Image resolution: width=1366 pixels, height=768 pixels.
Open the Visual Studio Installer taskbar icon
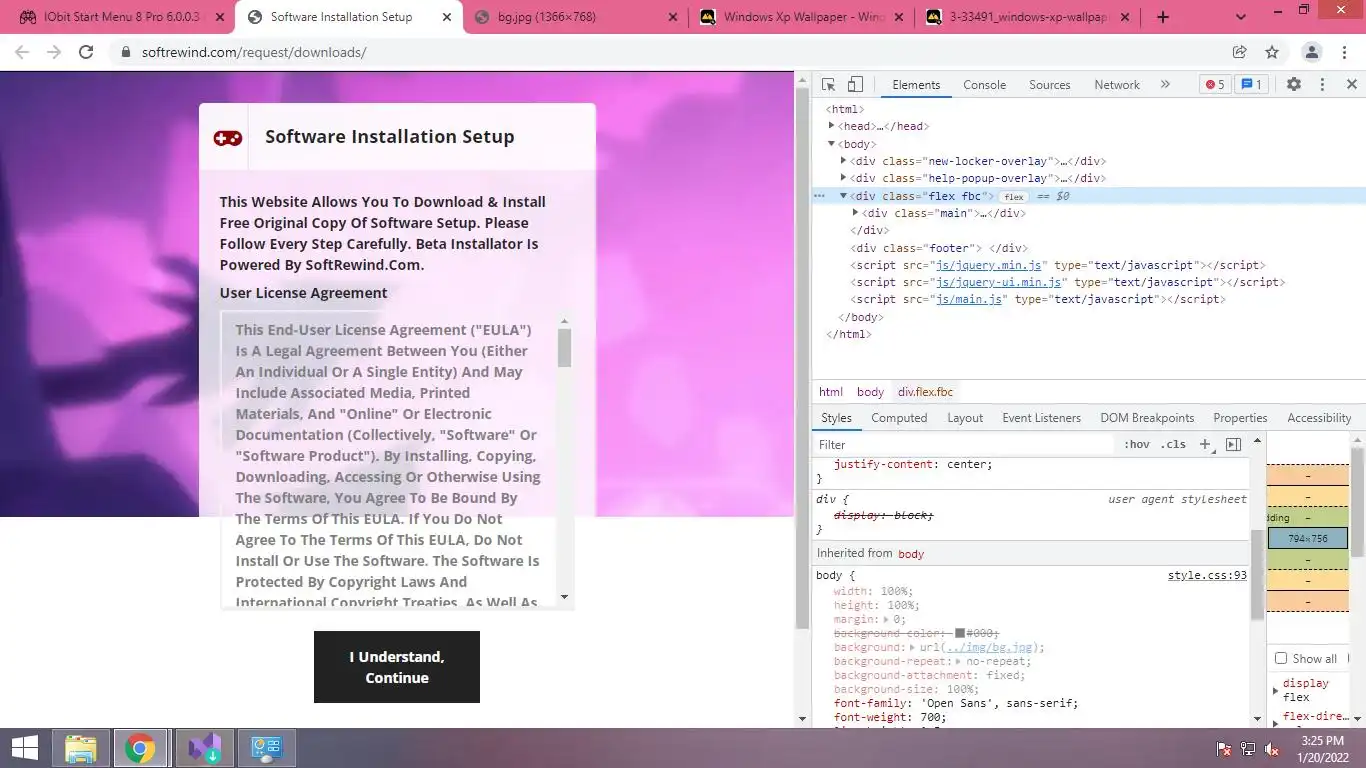(204, 748)
